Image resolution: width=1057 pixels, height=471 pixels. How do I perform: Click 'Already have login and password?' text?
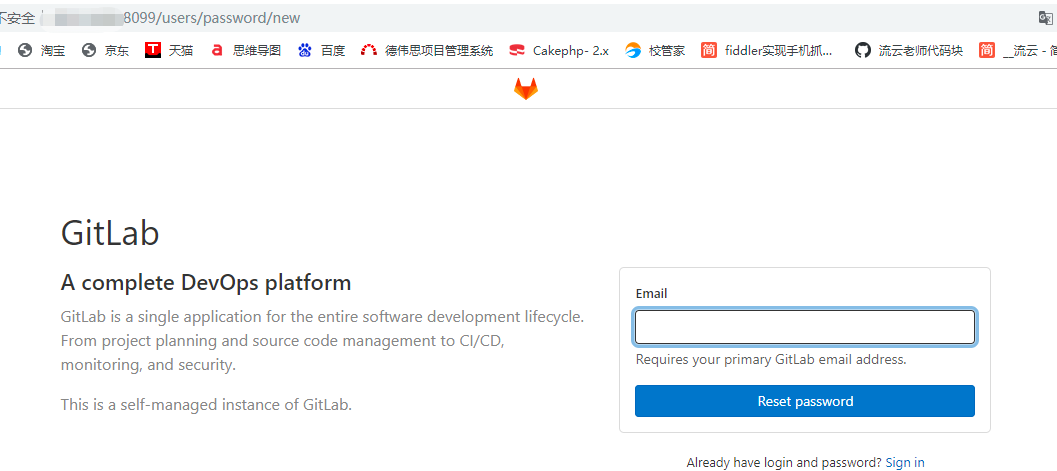point(784,463)
